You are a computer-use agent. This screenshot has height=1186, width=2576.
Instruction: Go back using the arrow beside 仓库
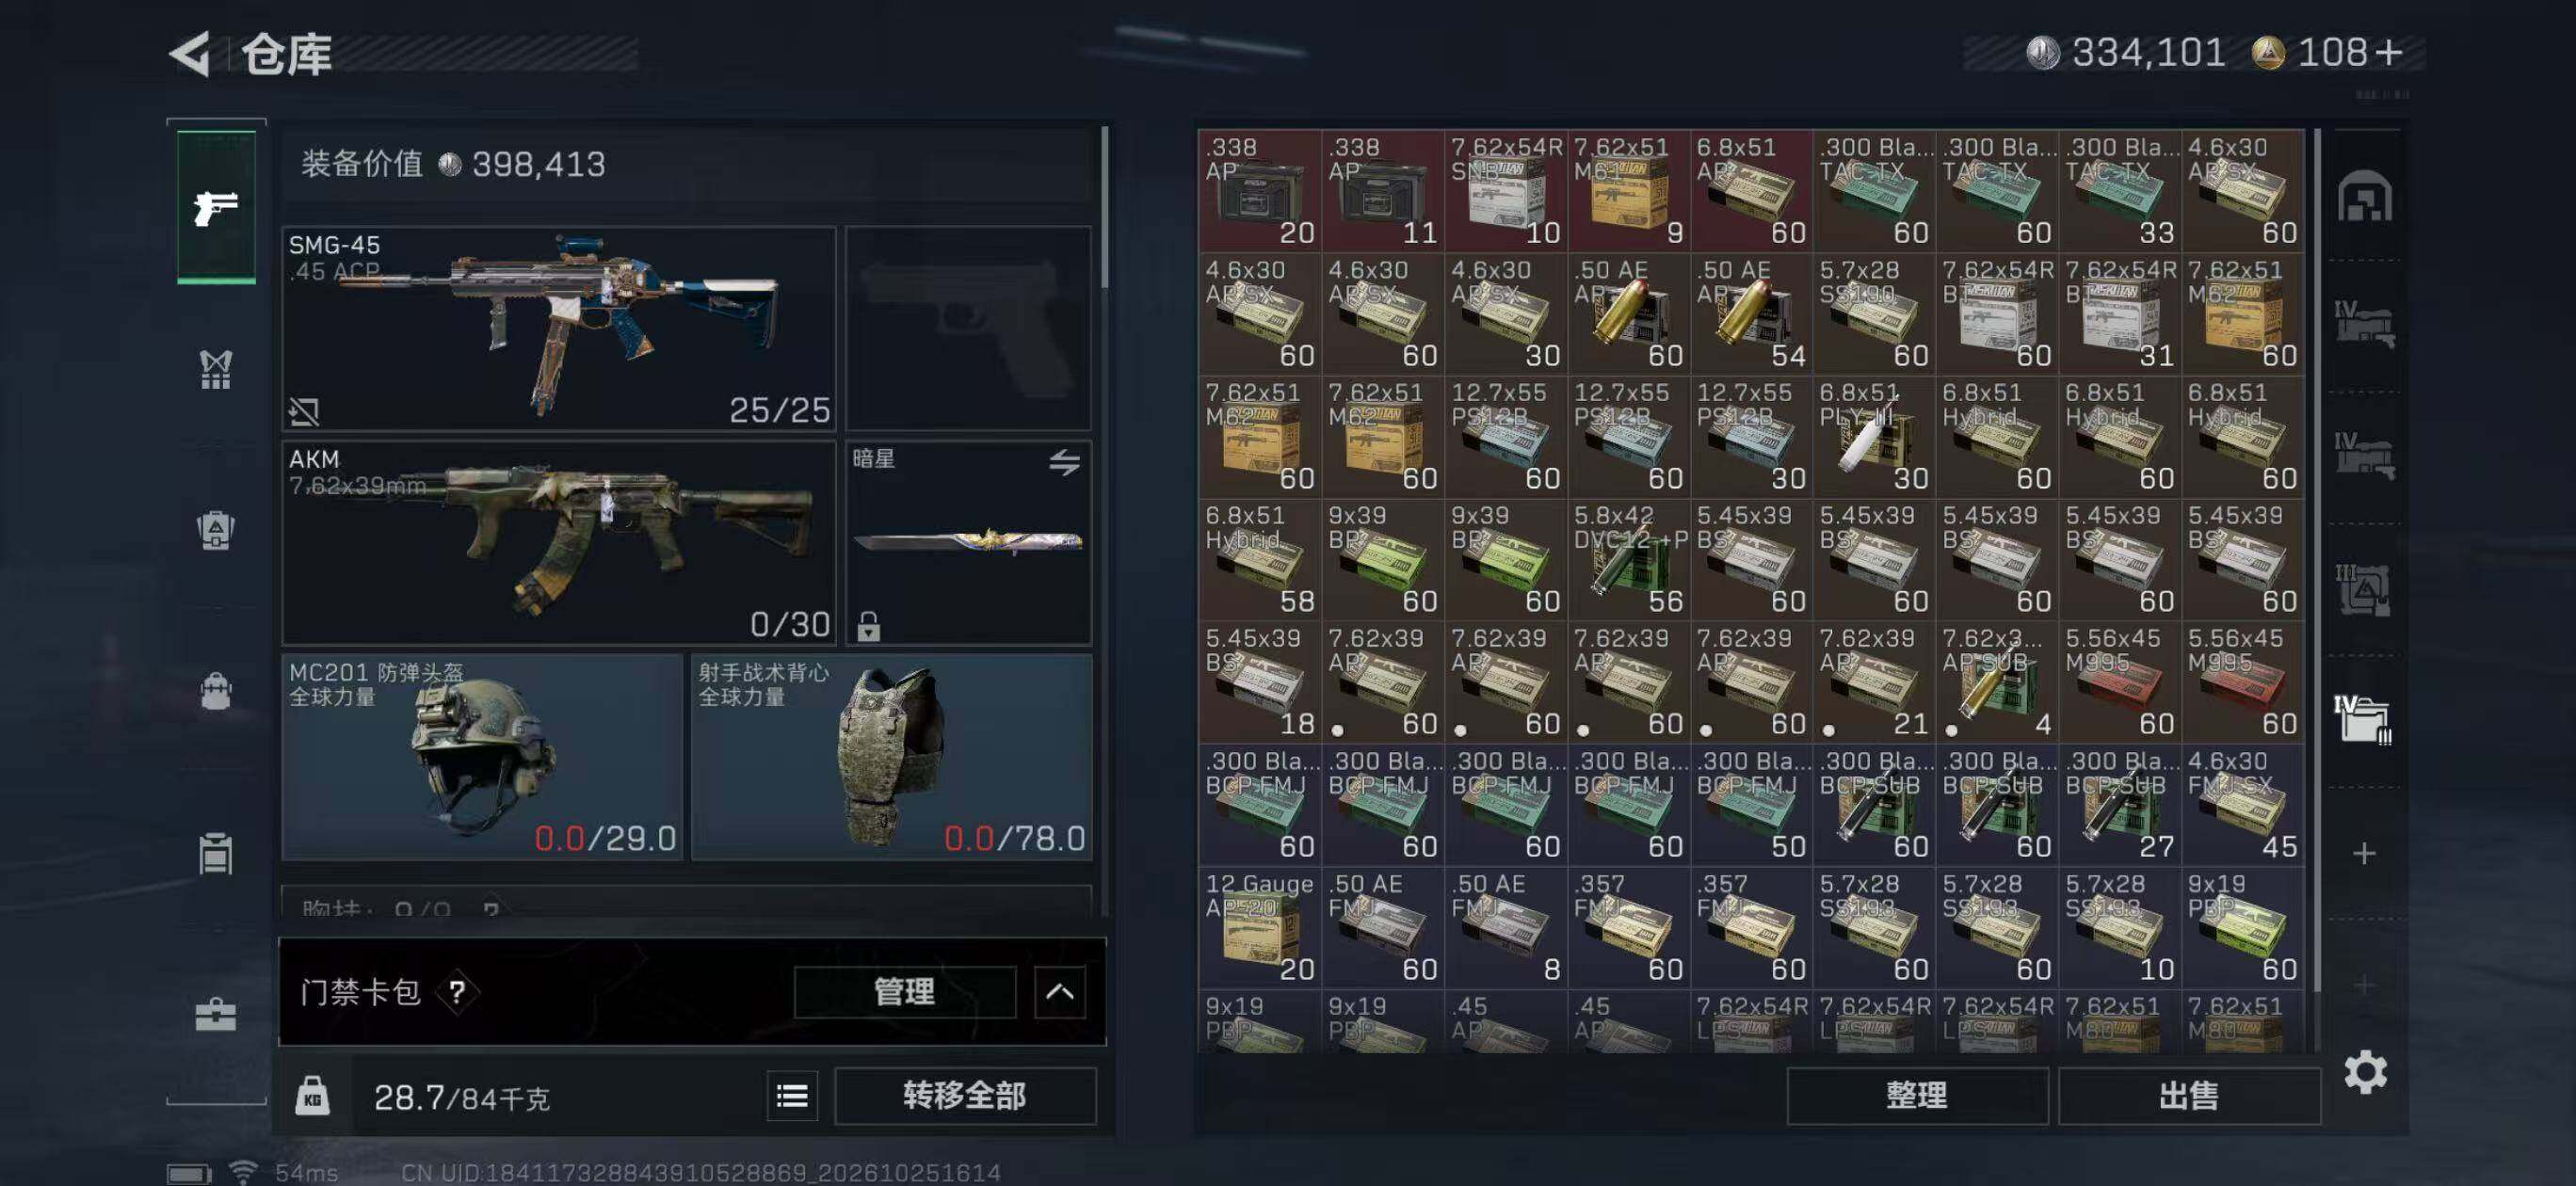coord(190,52)
